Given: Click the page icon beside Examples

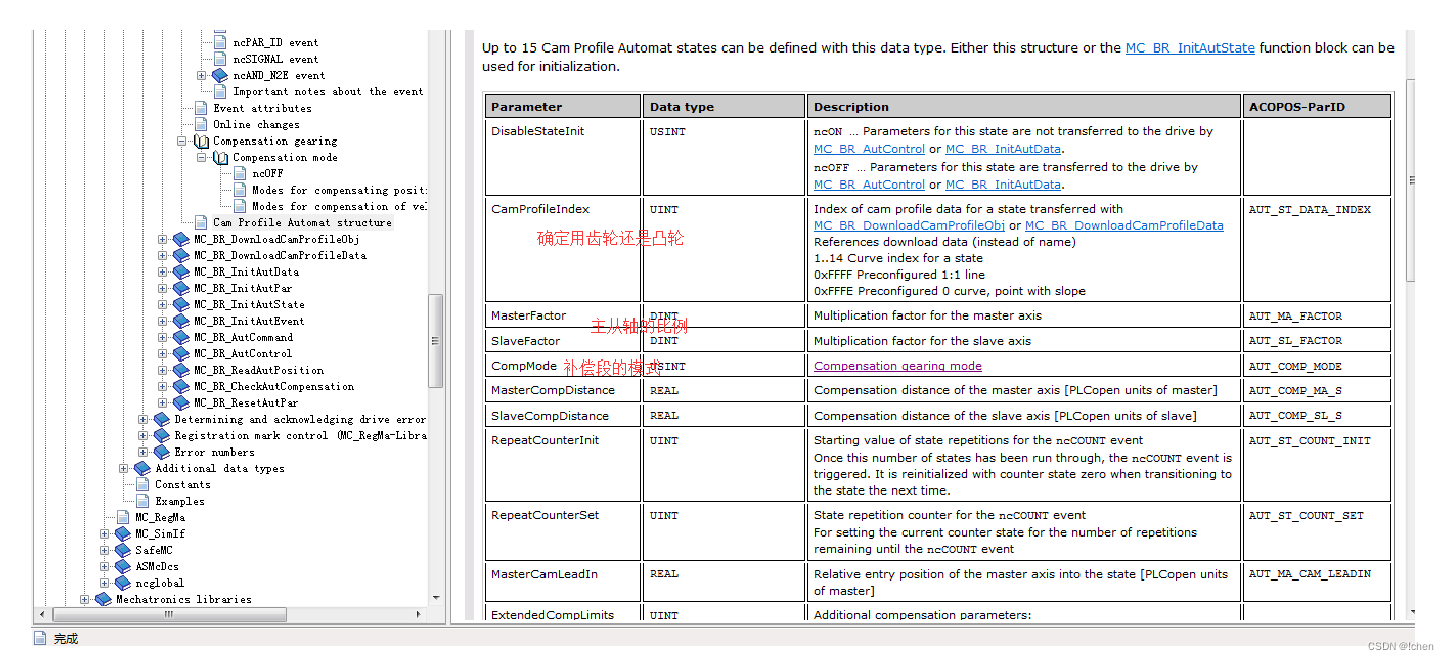Looking at the screenshot, I should [x=142, y=501].
